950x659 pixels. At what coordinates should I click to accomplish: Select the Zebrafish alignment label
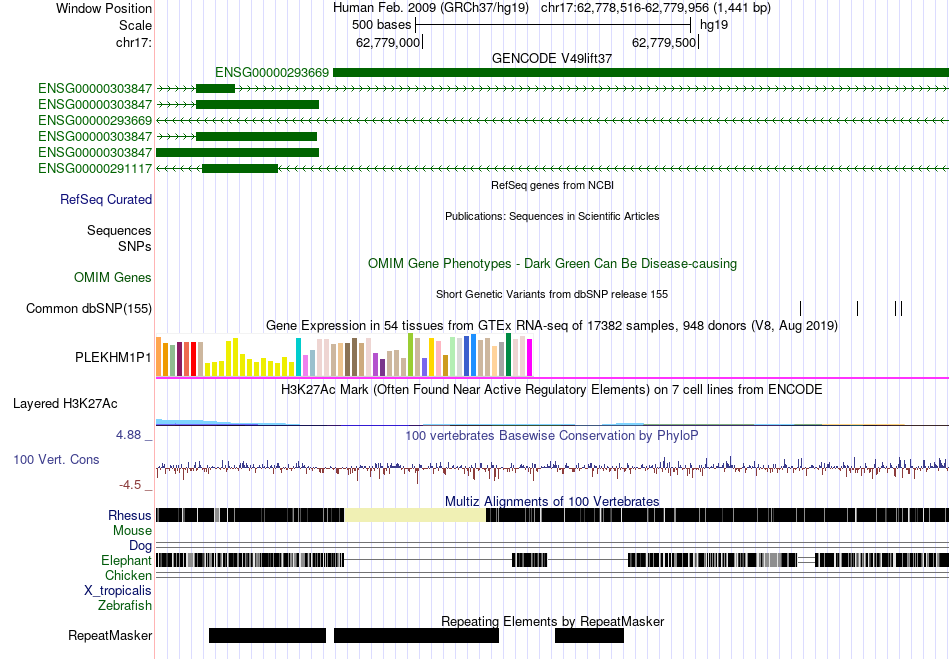[x=125, y=606]
